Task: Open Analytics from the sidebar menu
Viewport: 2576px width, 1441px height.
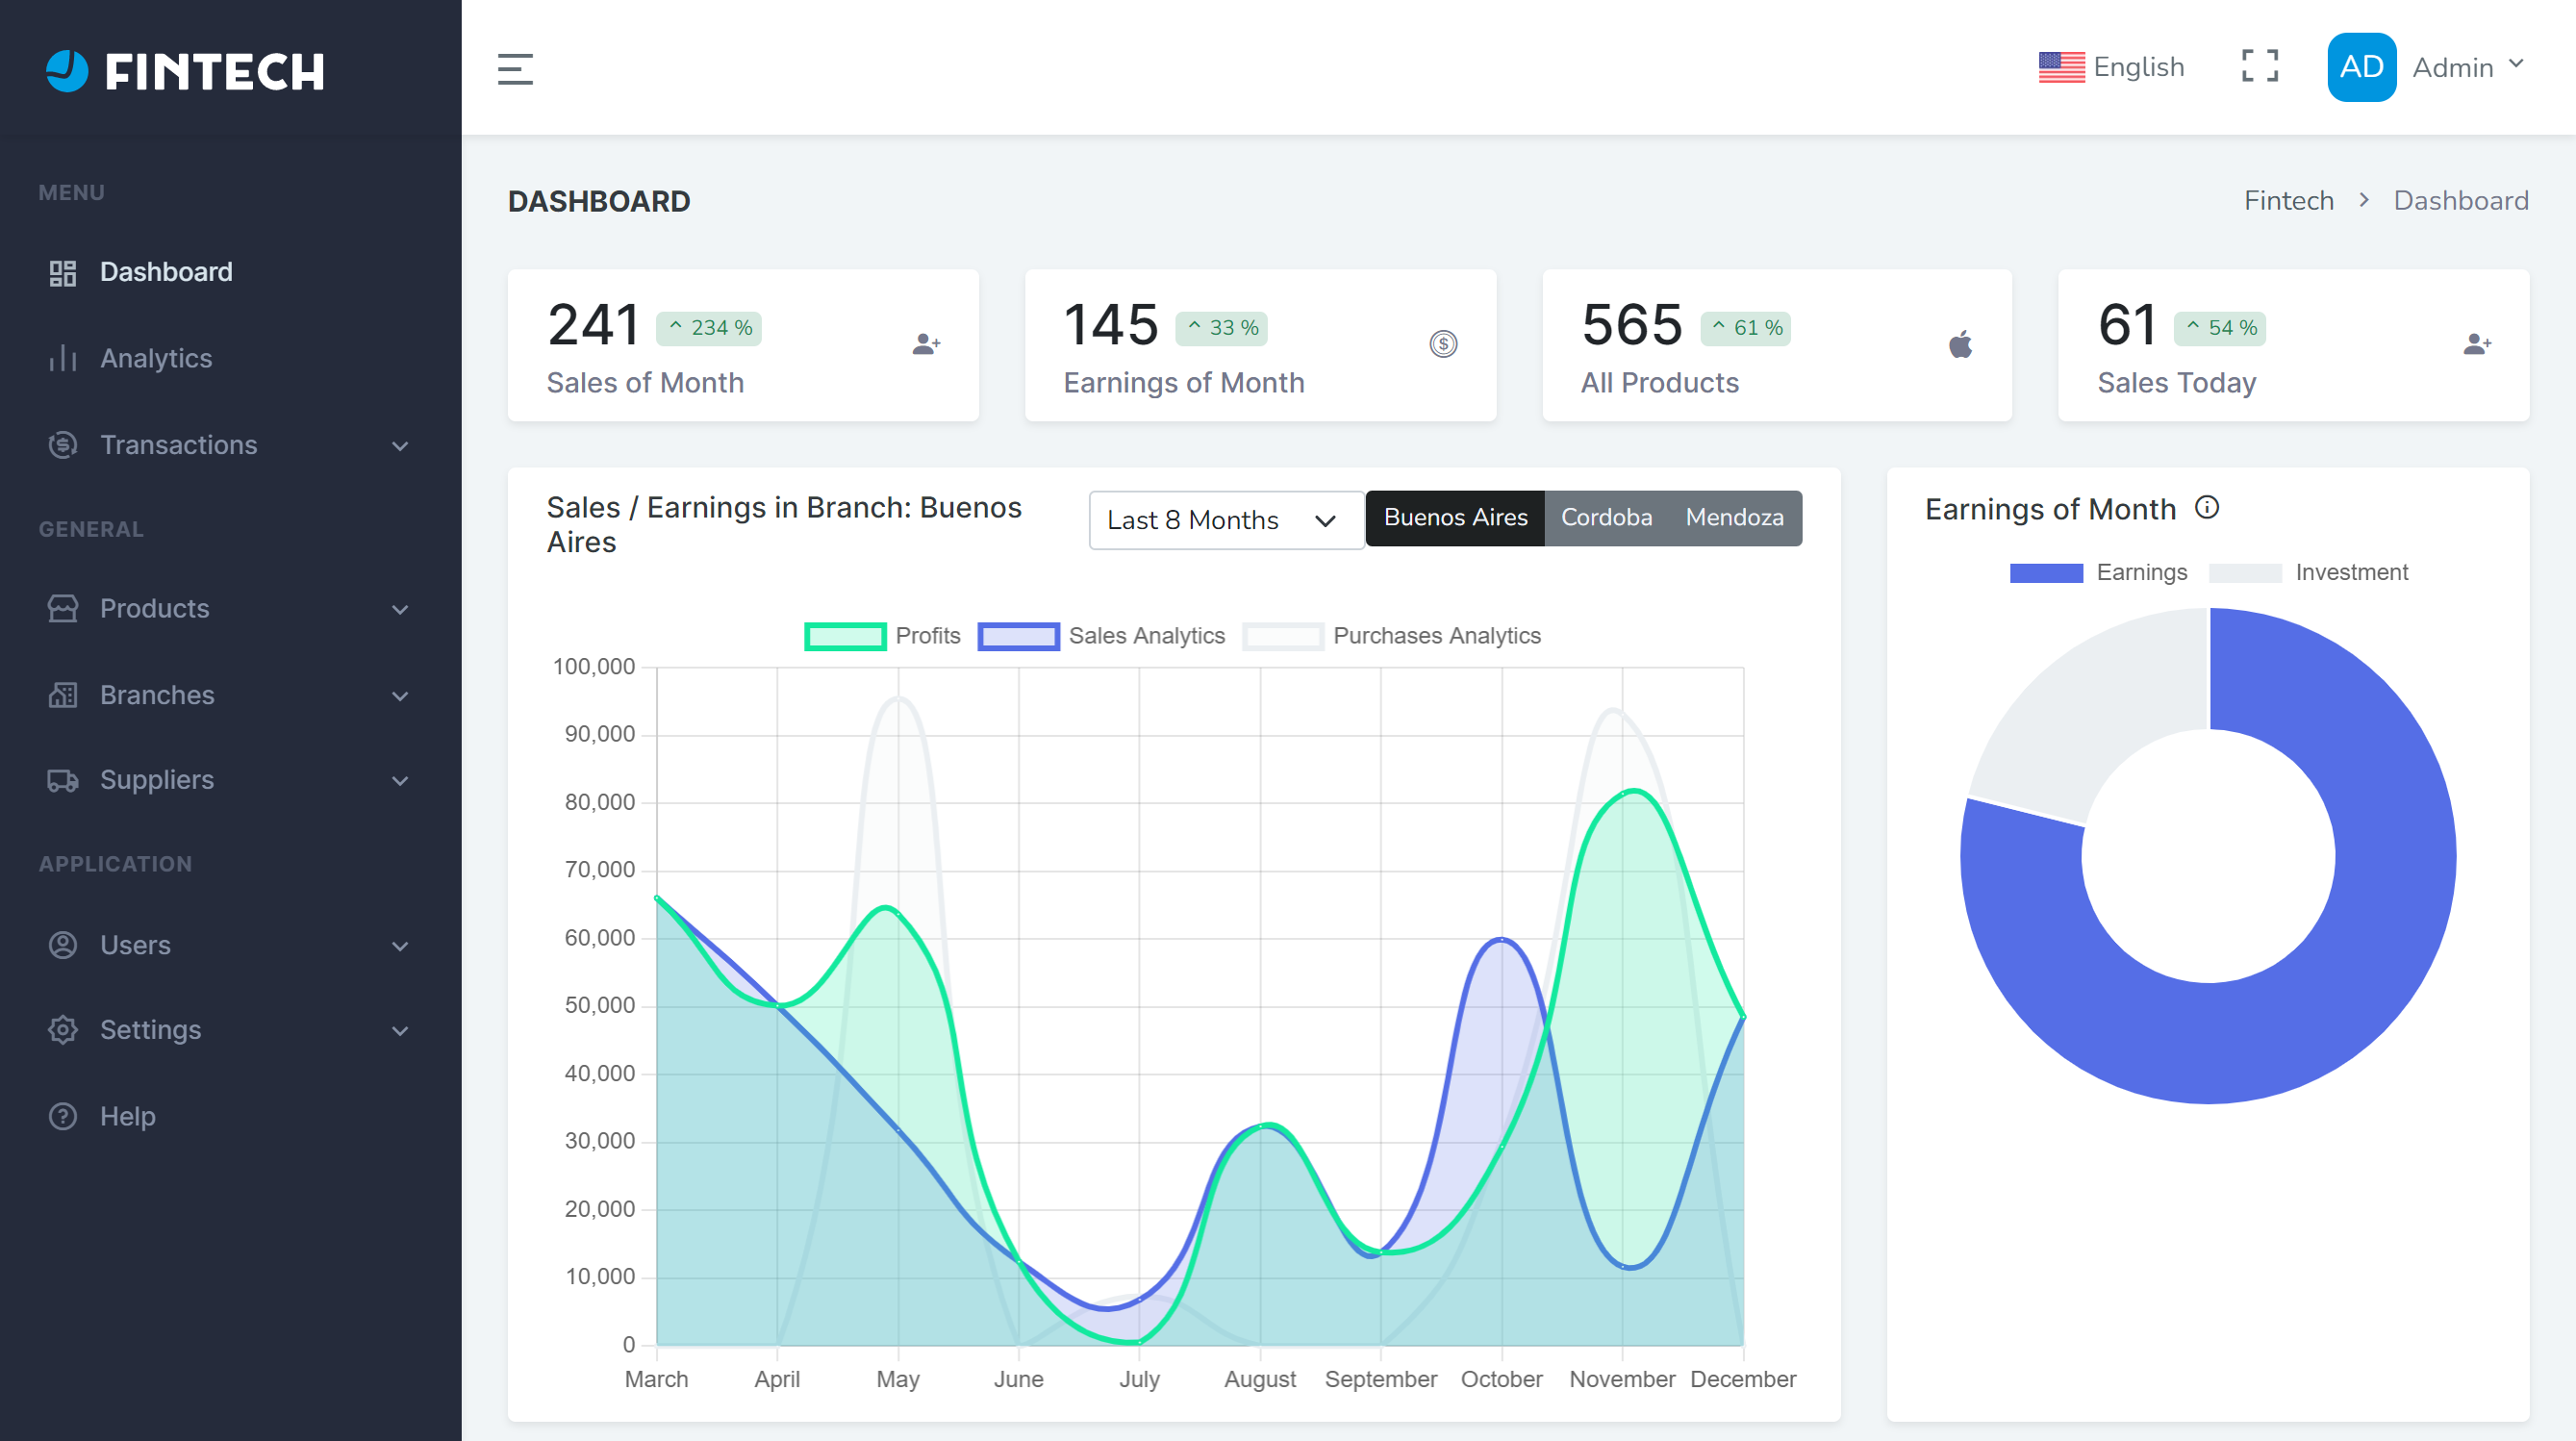Action: click(x=156, y=358)
